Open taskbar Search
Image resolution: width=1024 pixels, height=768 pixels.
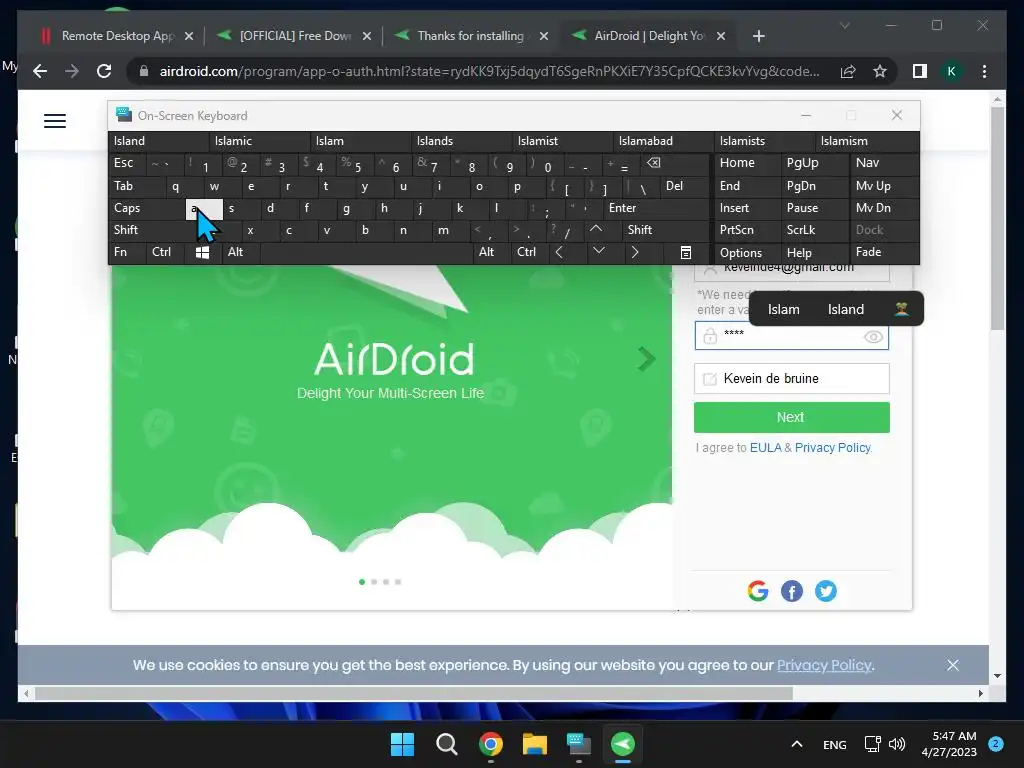coord(447,744)
